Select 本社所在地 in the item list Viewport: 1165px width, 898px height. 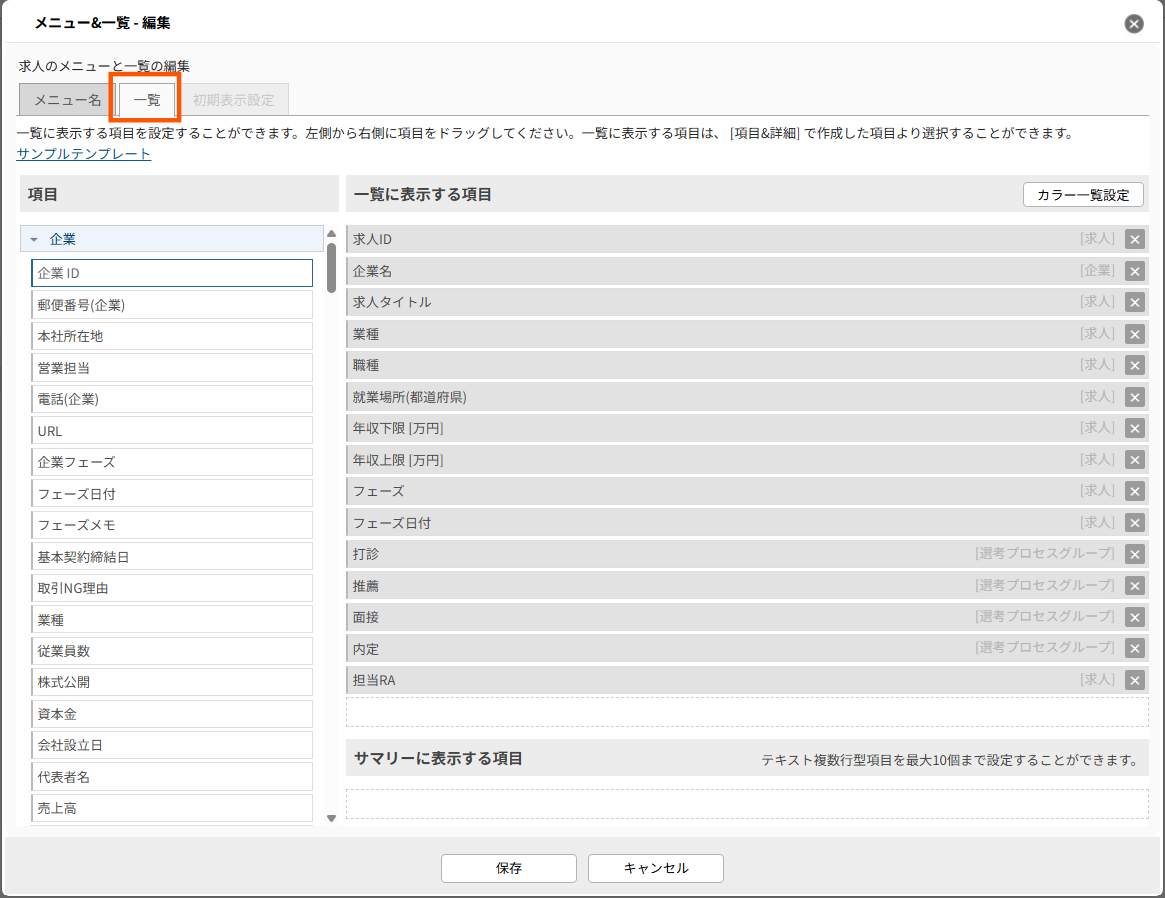coord(172,336)
